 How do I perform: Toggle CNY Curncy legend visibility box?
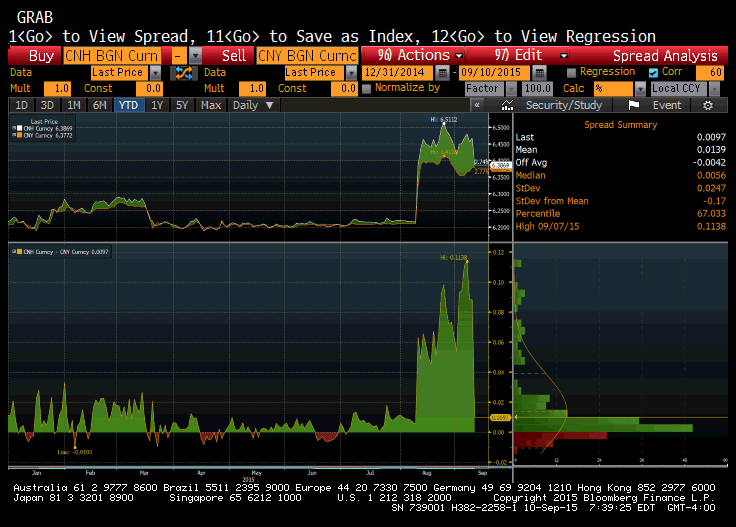pyautogui.click(x=19, y=135)
